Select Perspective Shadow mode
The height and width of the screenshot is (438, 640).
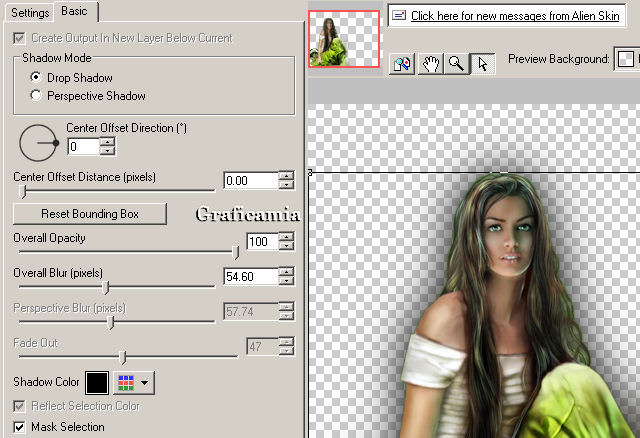pyautogui.click(x=36, y=95)
